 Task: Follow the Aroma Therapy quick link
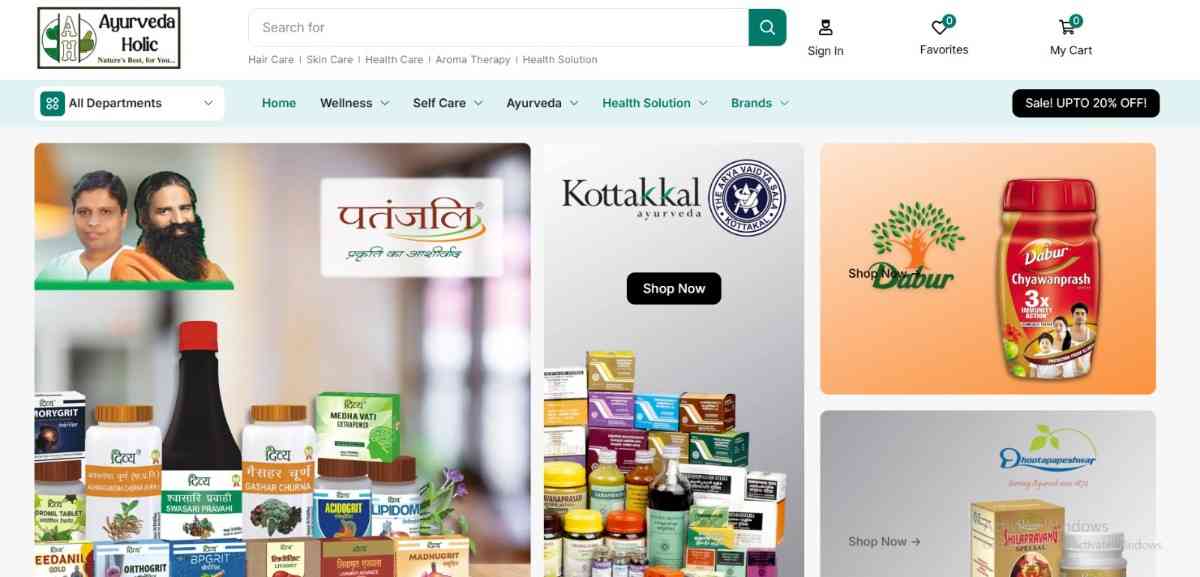(473, 60)
